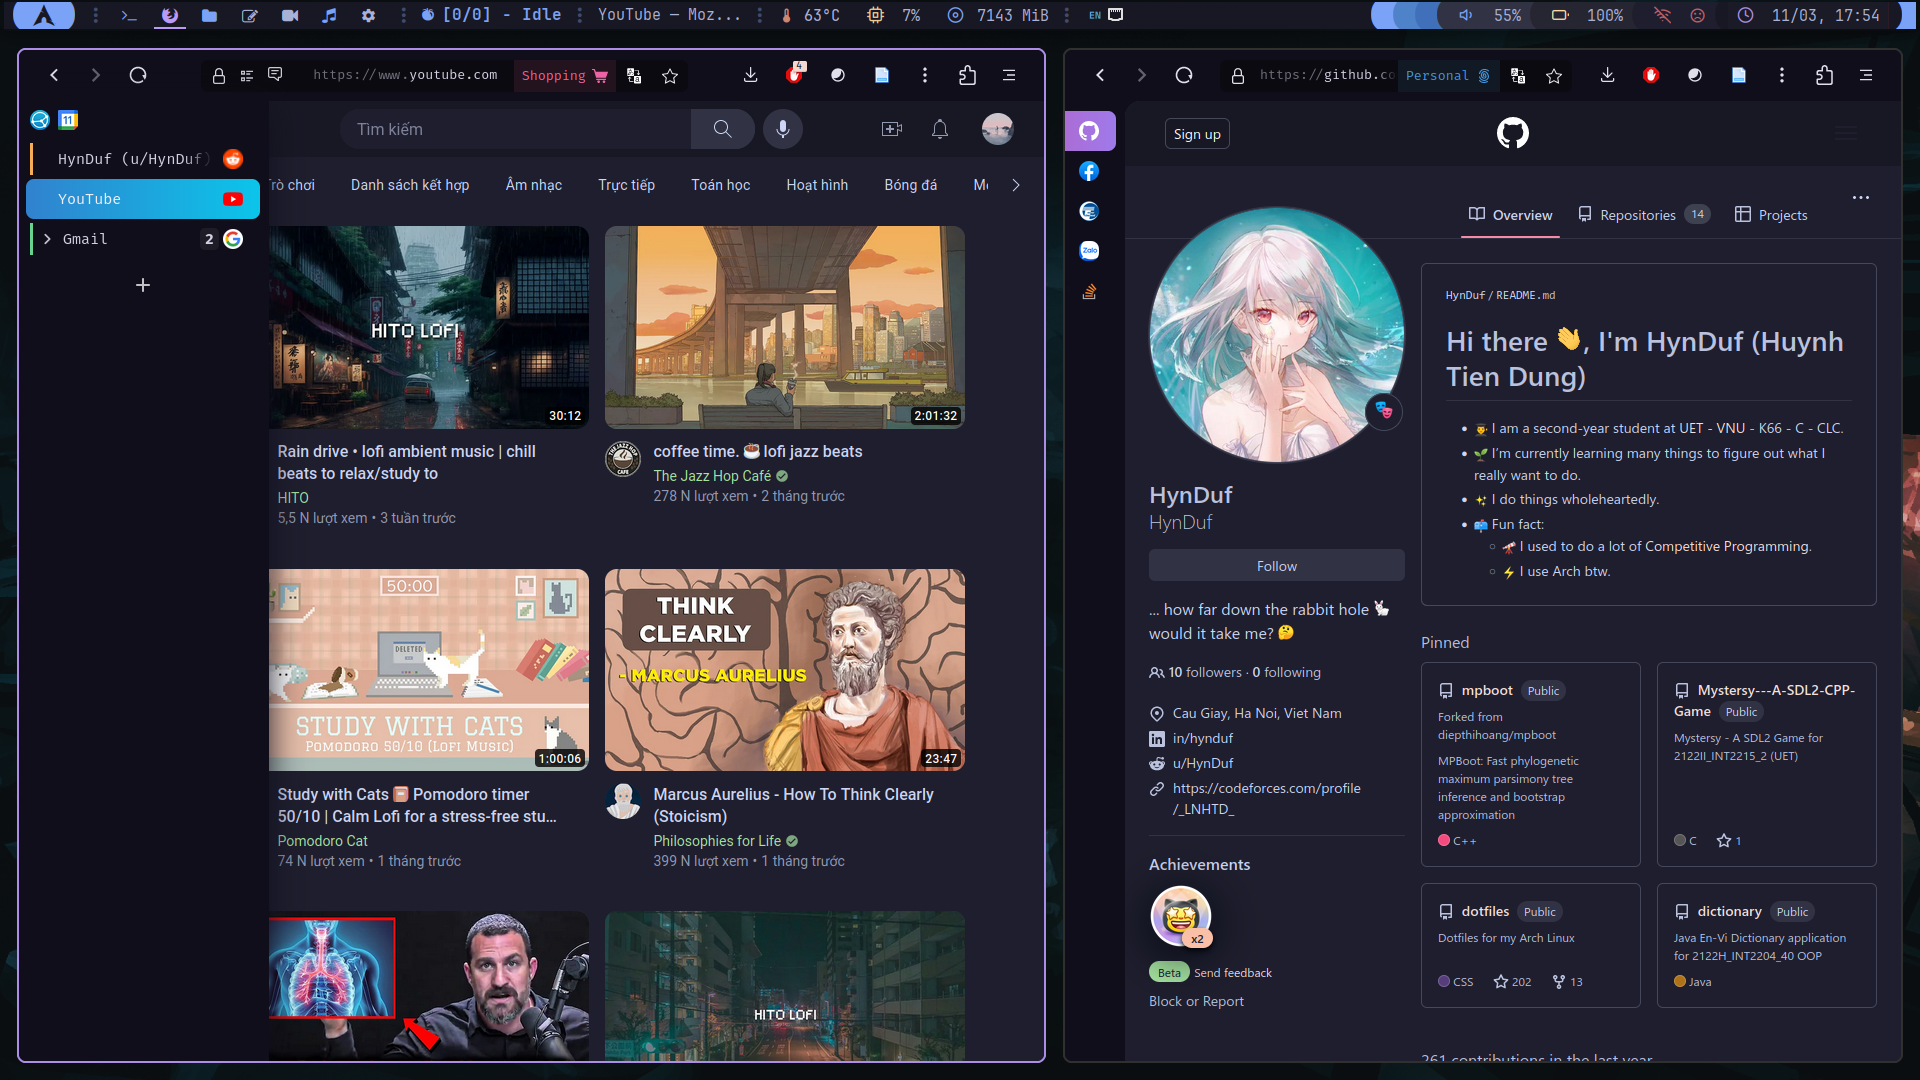Expand the Gmail tab group
Screen dimensions: 1920x1080
[47, 239]
